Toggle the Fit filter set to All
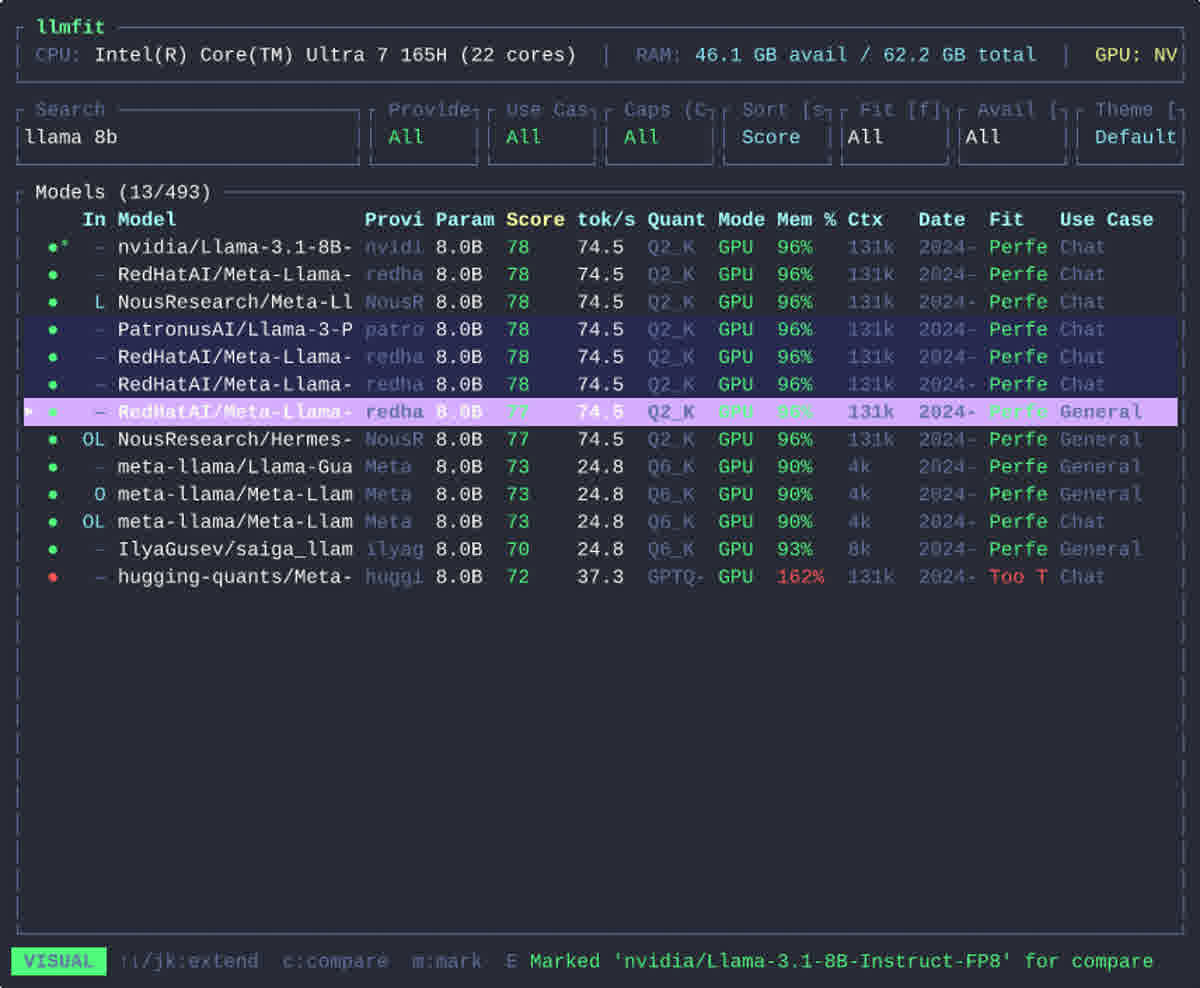The image size is (1200, 988). [x=895, y=137]
